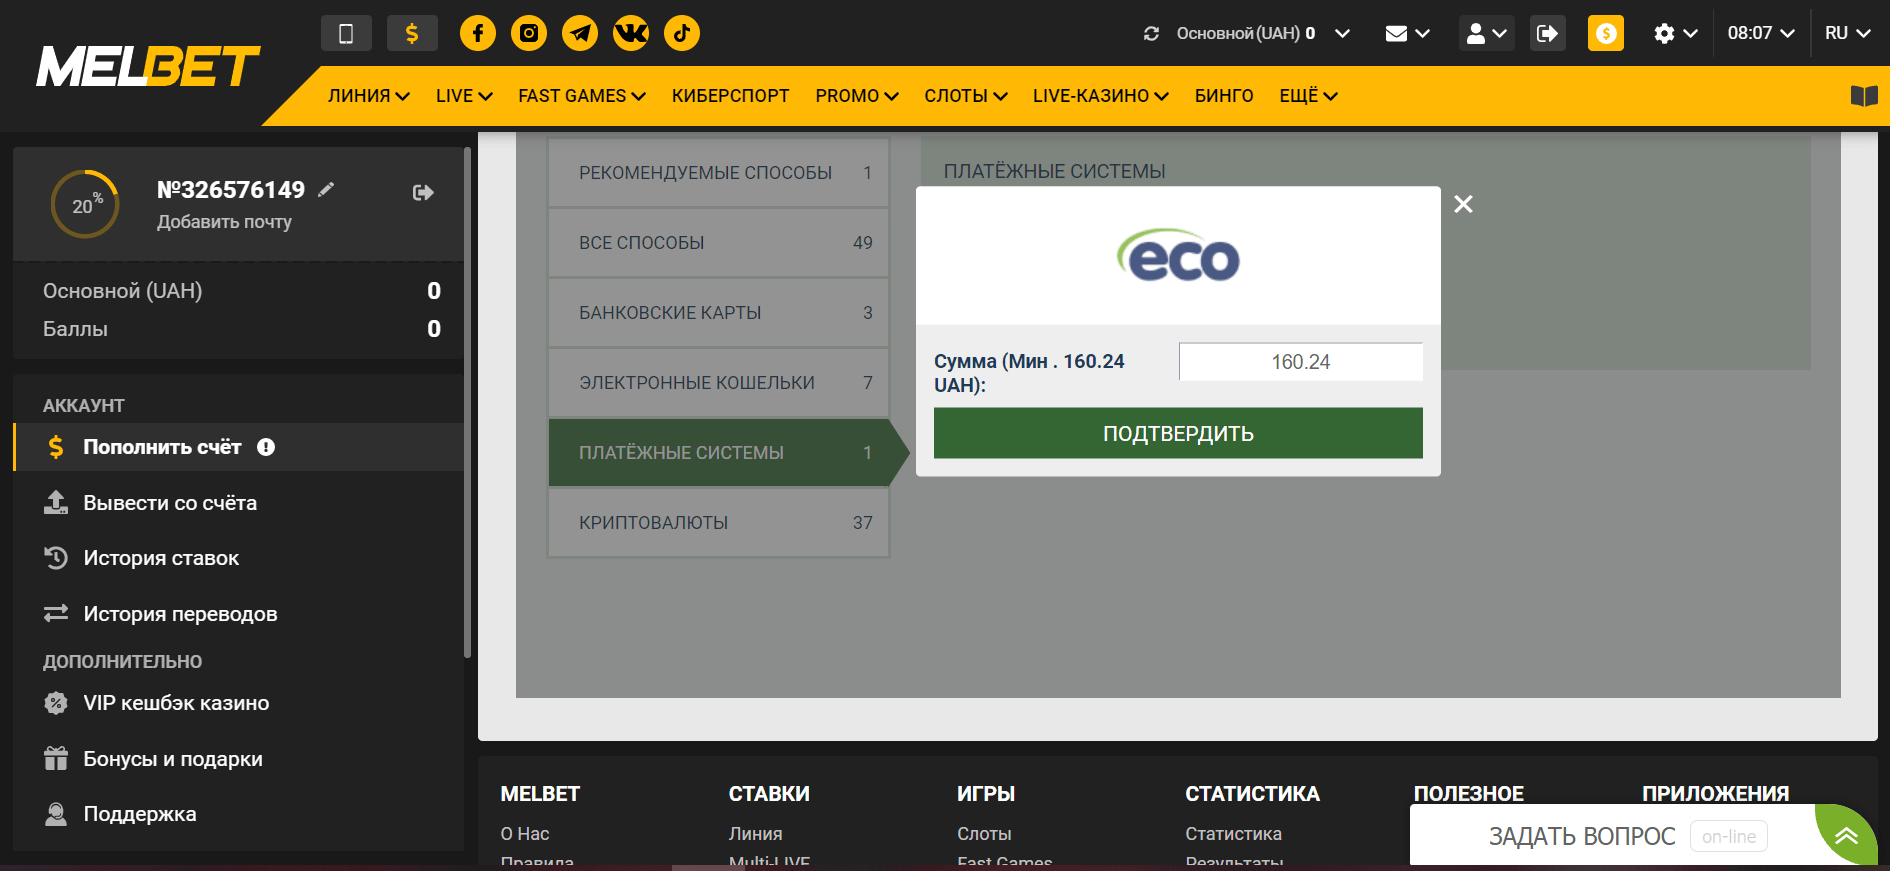The height and width of the screenshot is (871, 1890).
Task: Open the СЛОТЫ menu
Action: (966, 96)
